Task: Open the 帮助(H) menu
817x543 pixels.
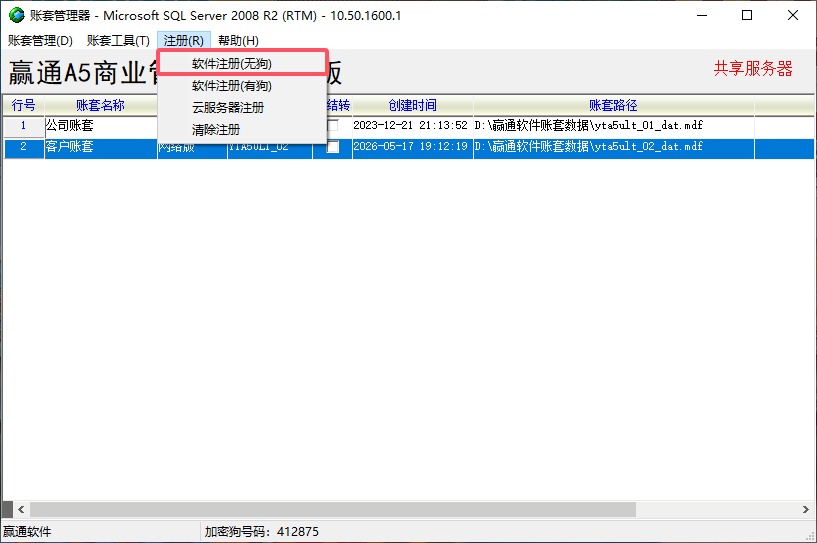Action: click(x=238, y=41)
